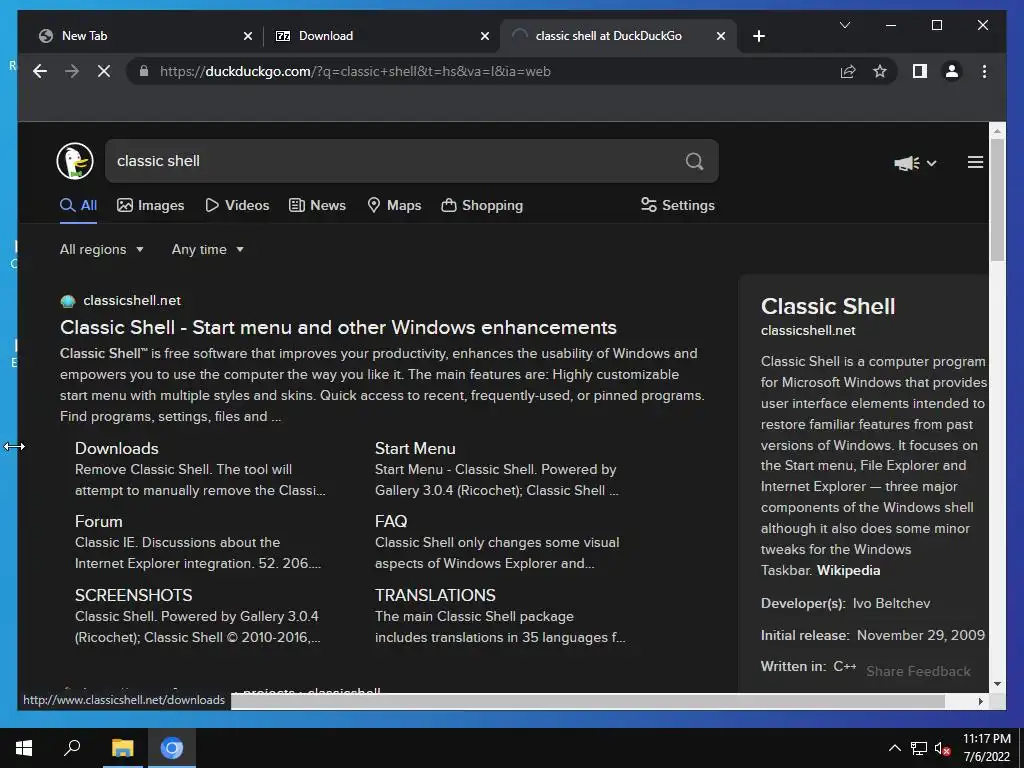Click the scrollbar up arrow
The height and width of the screenshot is (768, 1024).
pyautogui.click(x=997, y=131)
